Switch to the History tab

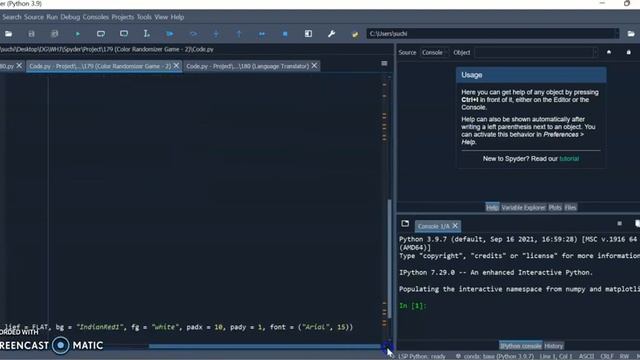[x=553, y=346]
